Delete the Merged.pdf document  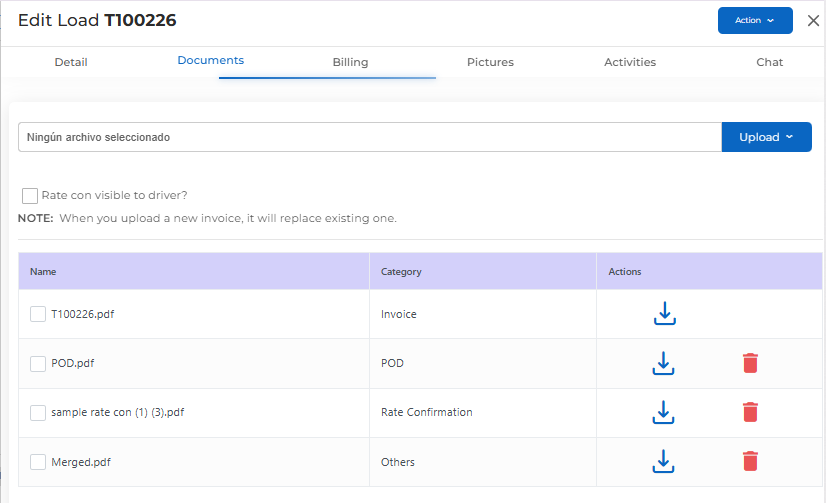(x=750, y=461)
